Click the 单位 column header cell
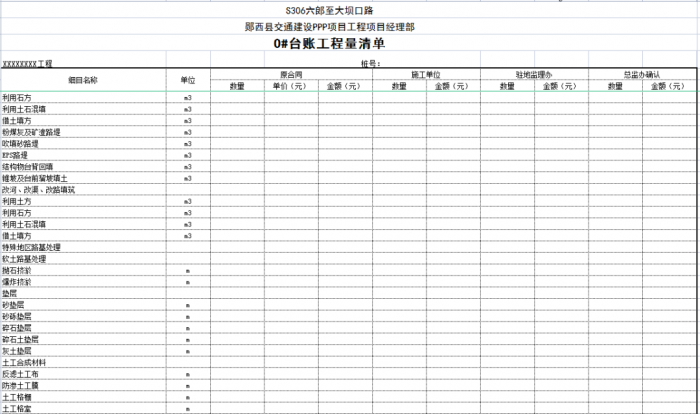 point(188,80)
